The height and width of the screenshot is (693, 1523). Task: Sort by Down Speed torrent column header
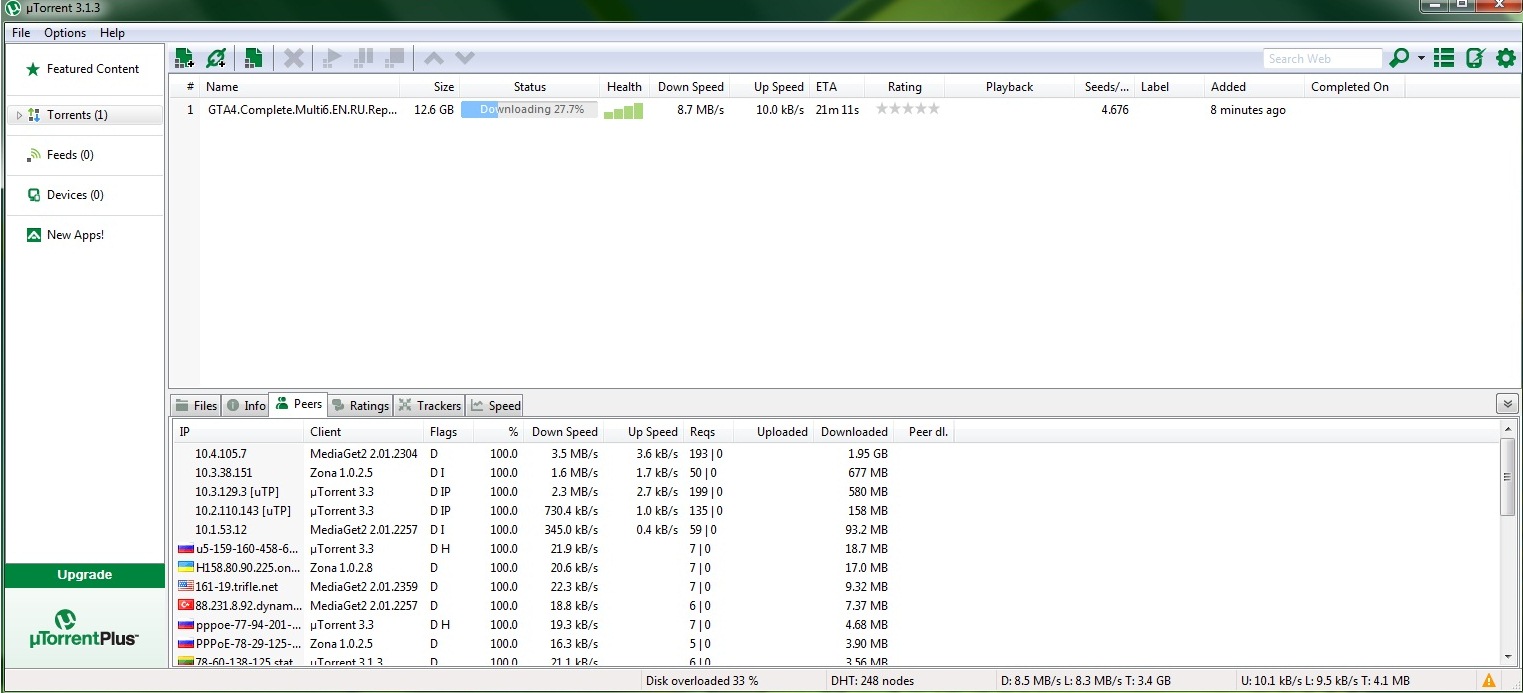(x=690, y=87)
